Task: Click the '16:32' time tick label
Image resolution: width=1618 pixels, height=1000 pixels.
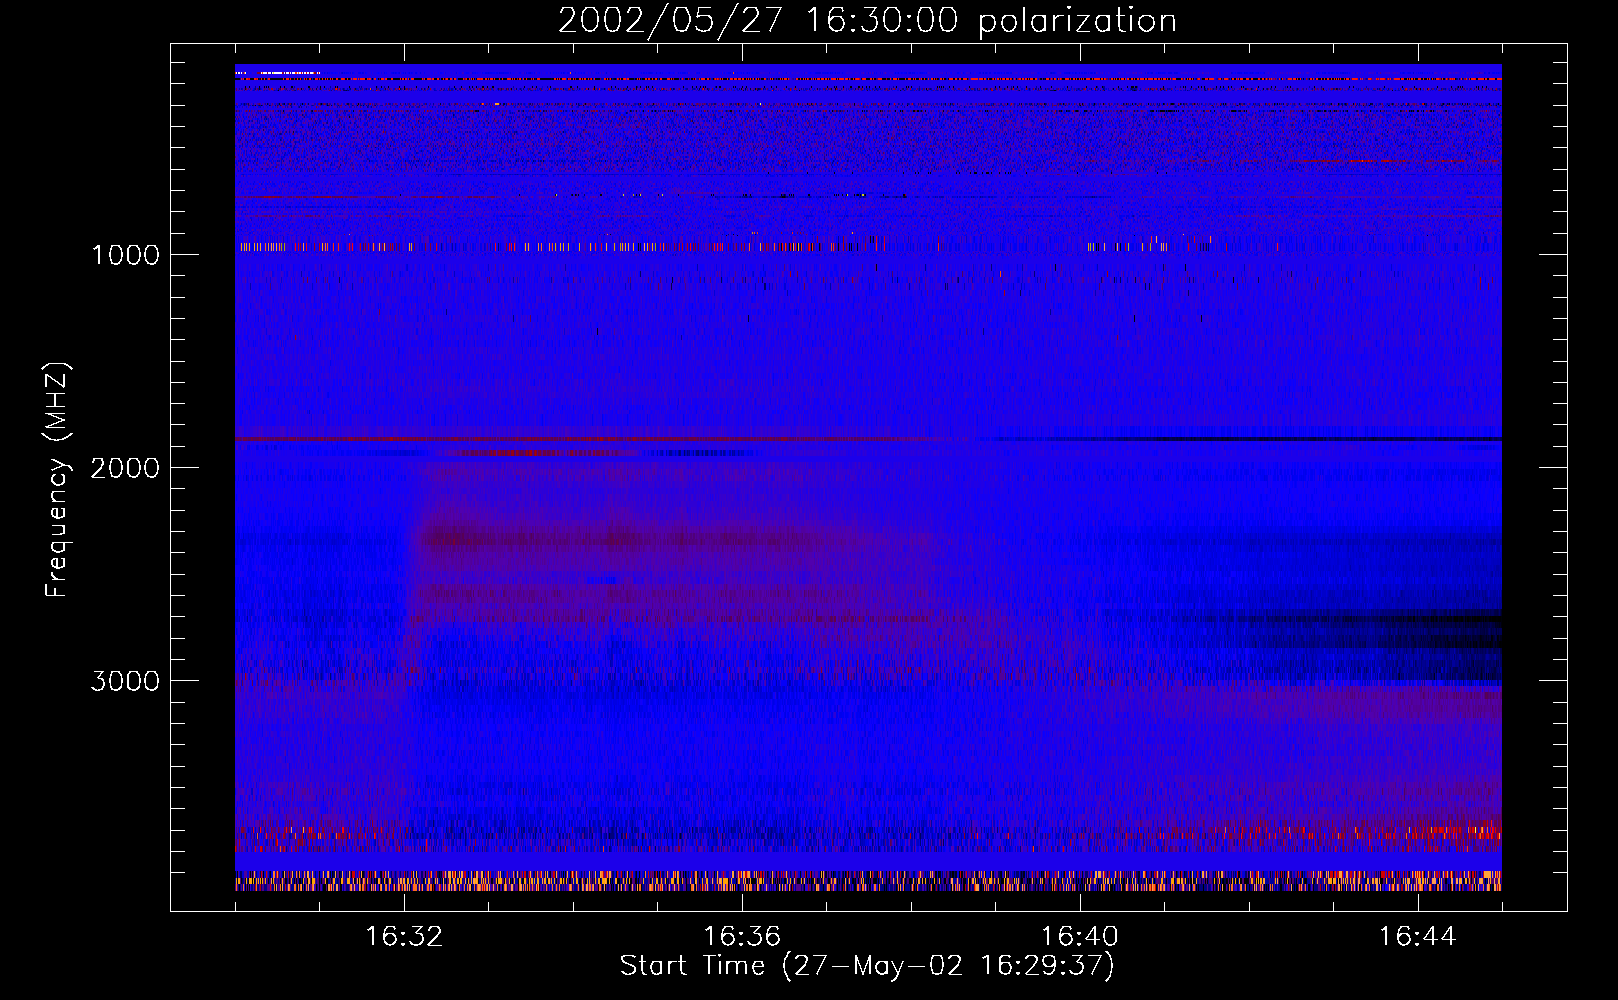Action: click(x=404, y=937)
